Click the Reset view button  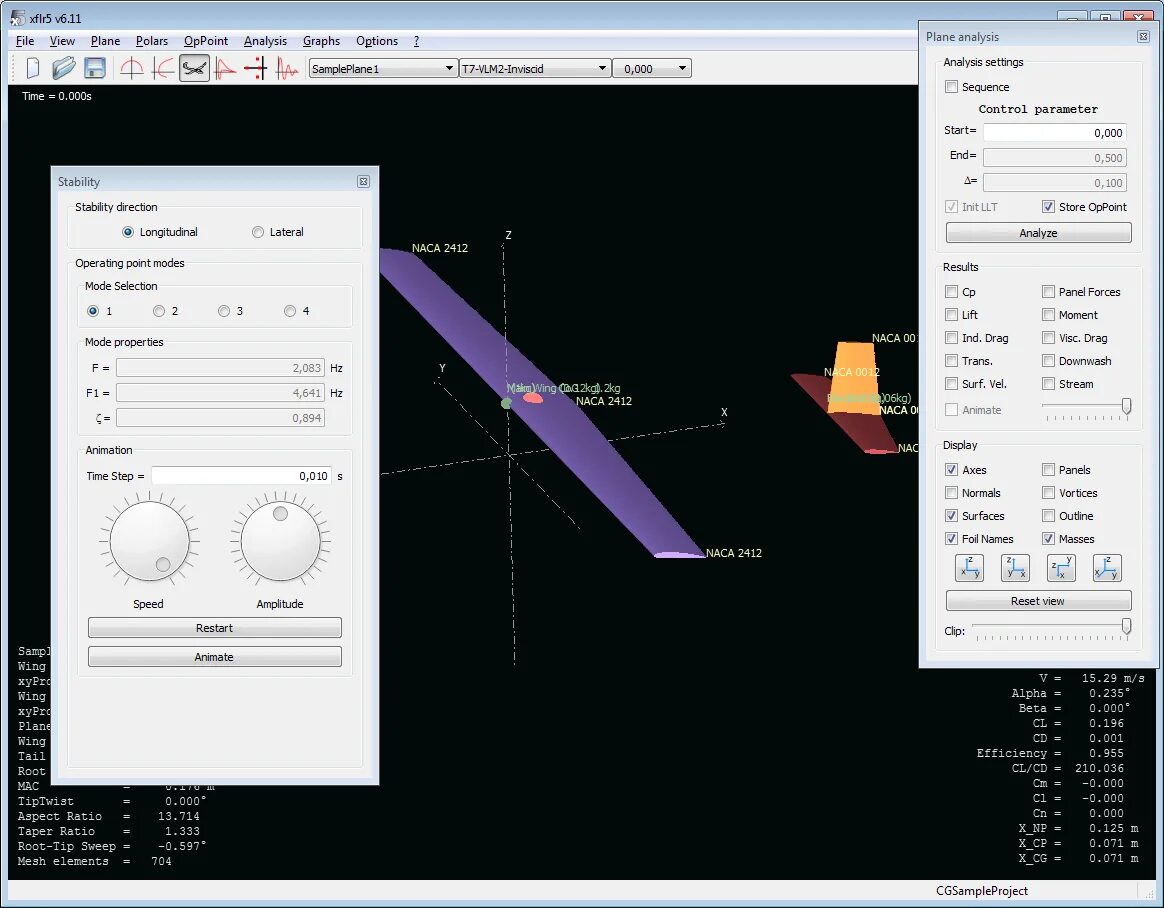click(x=1038, y=601)
